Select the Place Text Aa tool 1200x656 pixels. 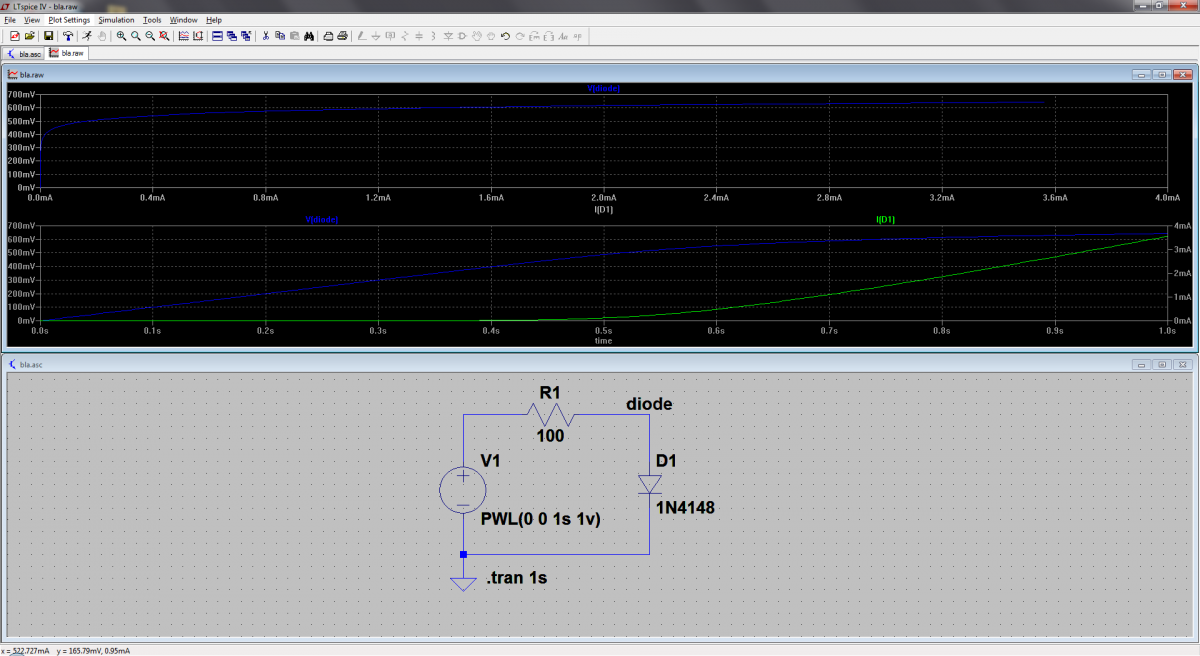pyautogui.click(x=563, y=36)
